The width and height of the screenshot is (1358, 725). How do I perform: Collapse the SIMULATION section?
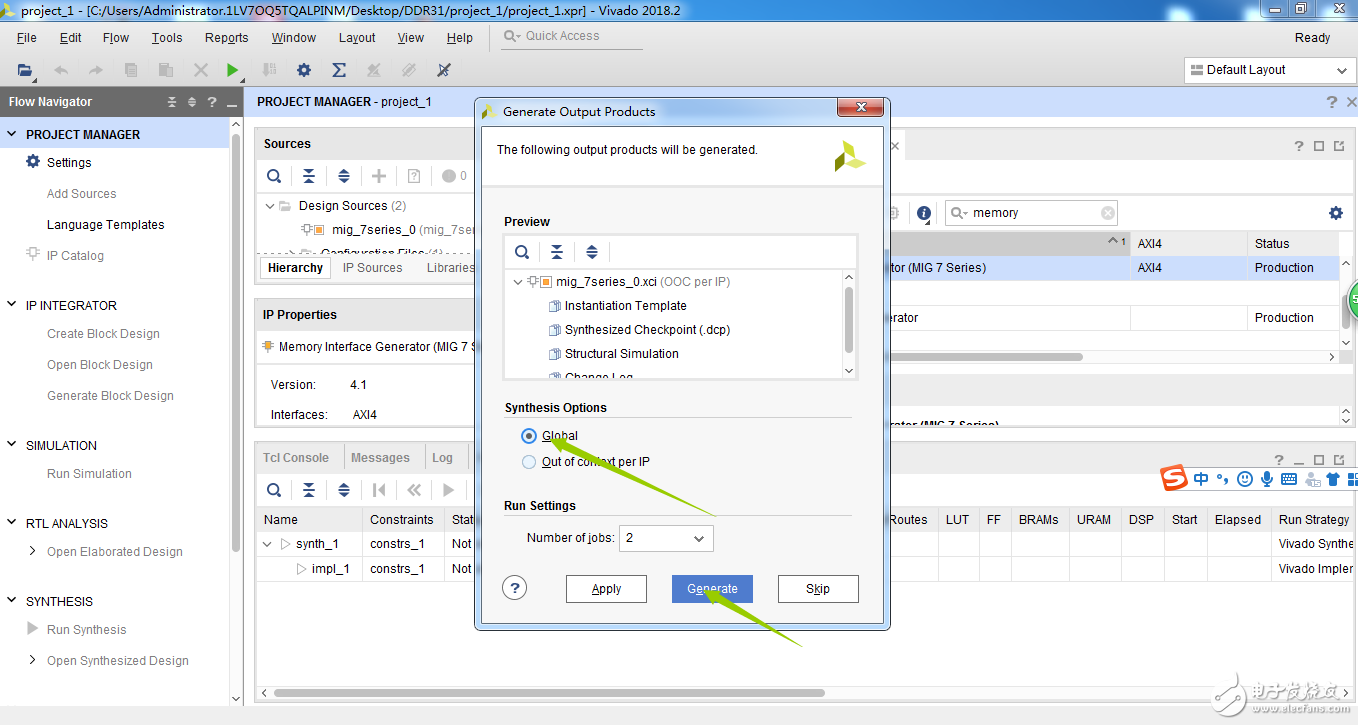coord(12,445)
